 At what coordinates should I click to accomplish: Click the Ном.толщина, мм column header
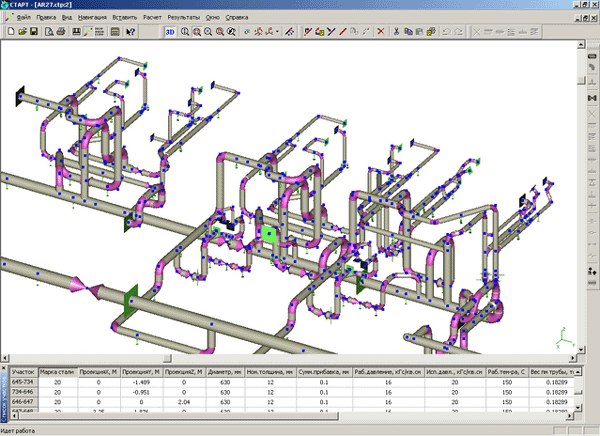[271, 372]
